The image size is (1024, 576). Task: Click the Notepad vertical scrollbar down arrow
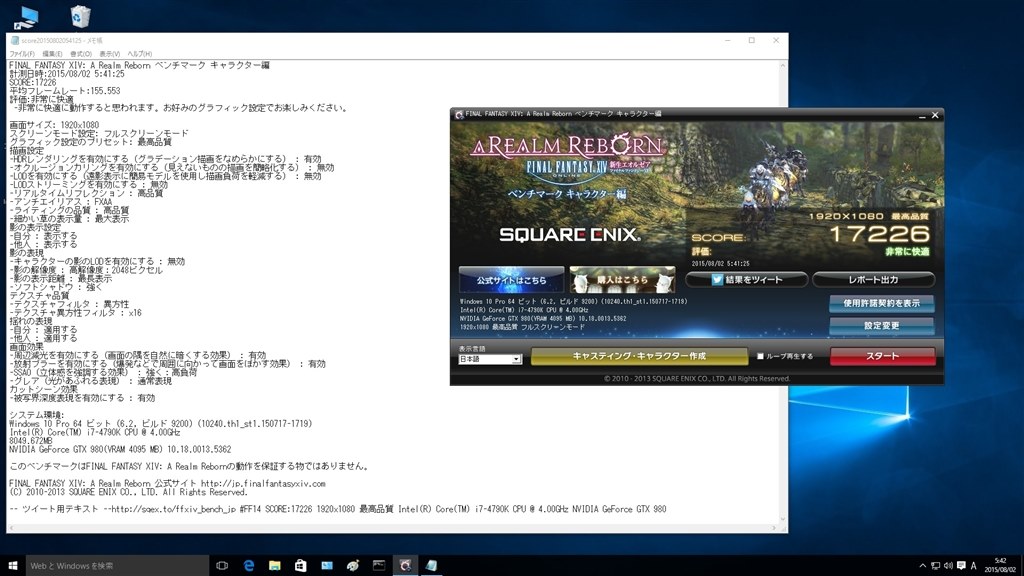point(782,519)
